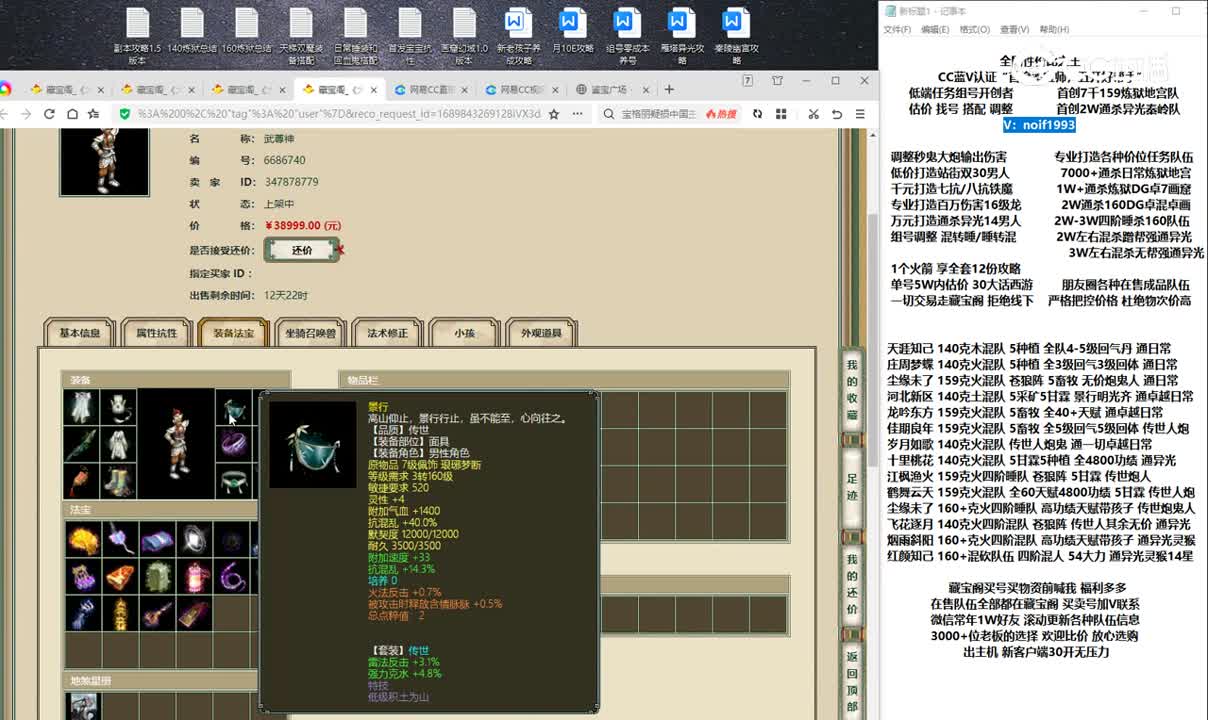Open the Notepad 查看(V) menu

(x=1014, y=30)
